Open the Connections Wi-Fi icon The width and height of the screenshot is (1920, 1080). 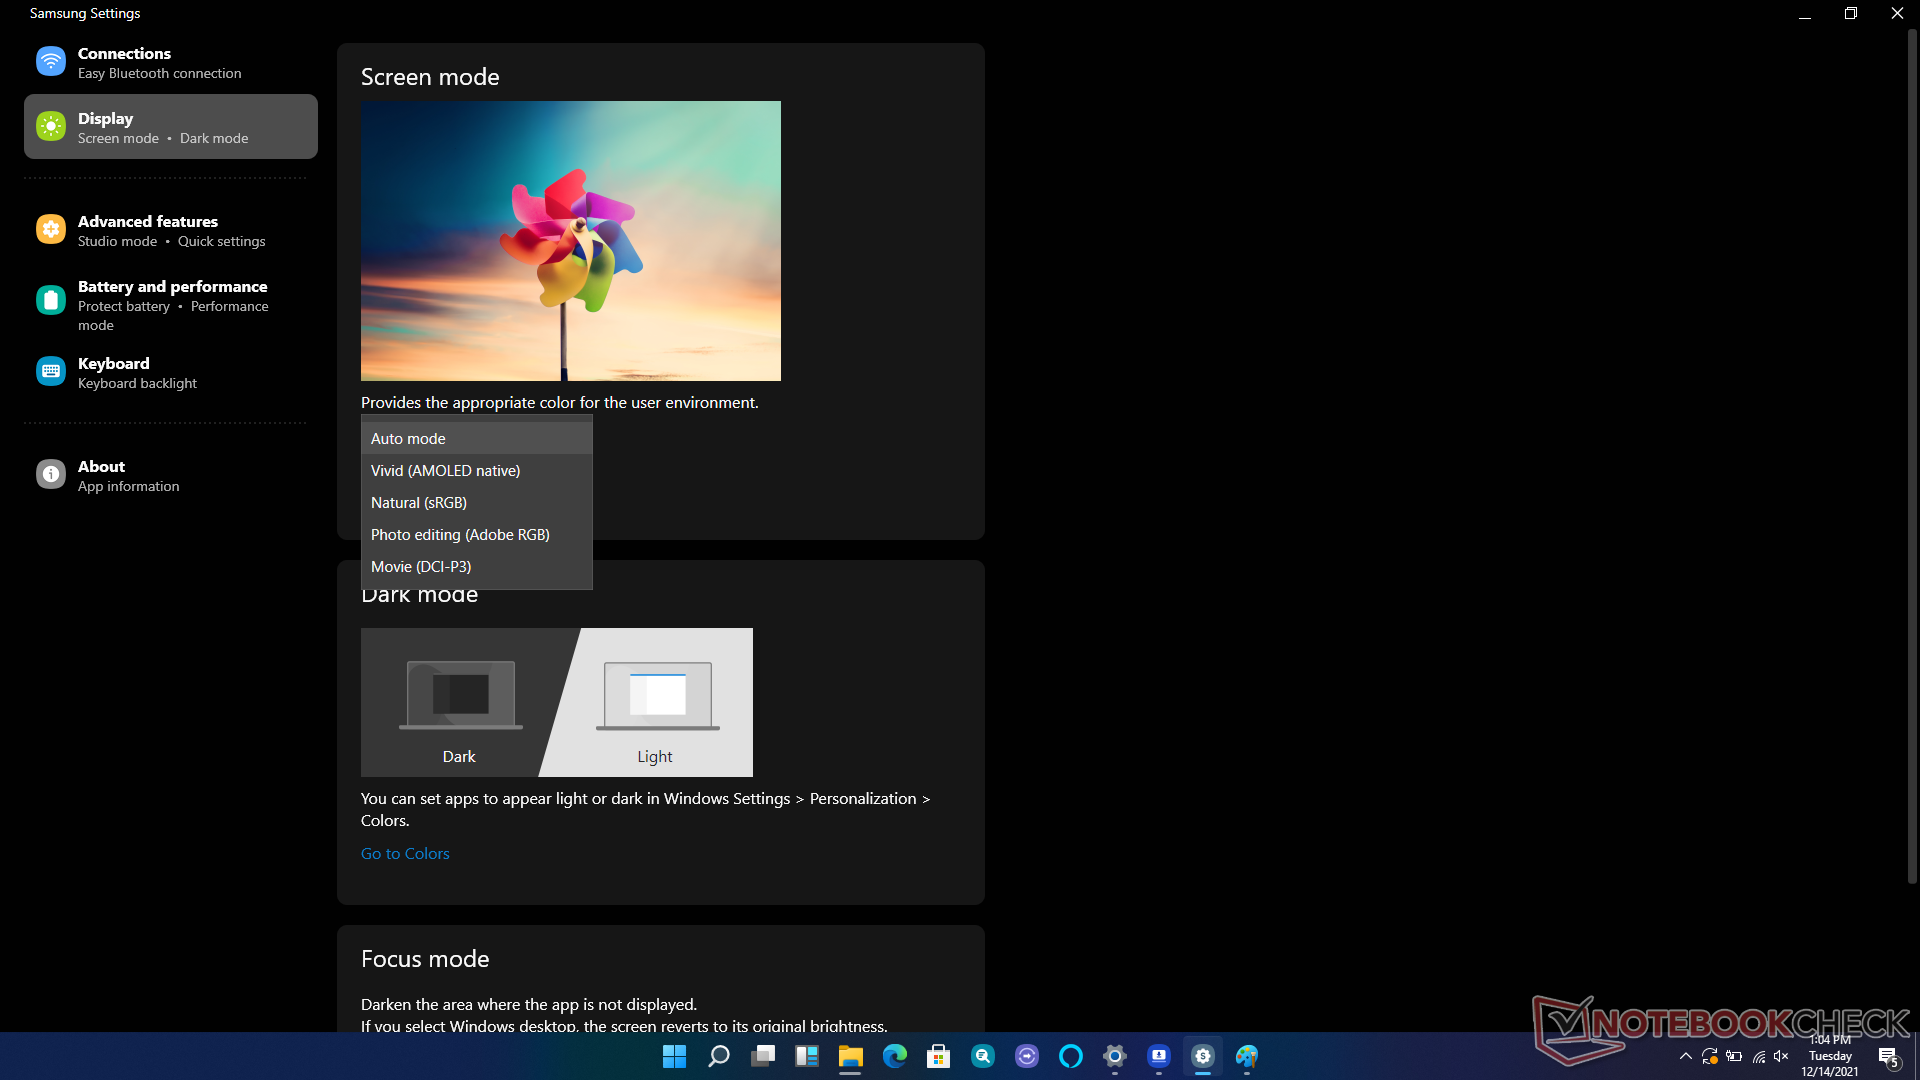coord(51,62)
